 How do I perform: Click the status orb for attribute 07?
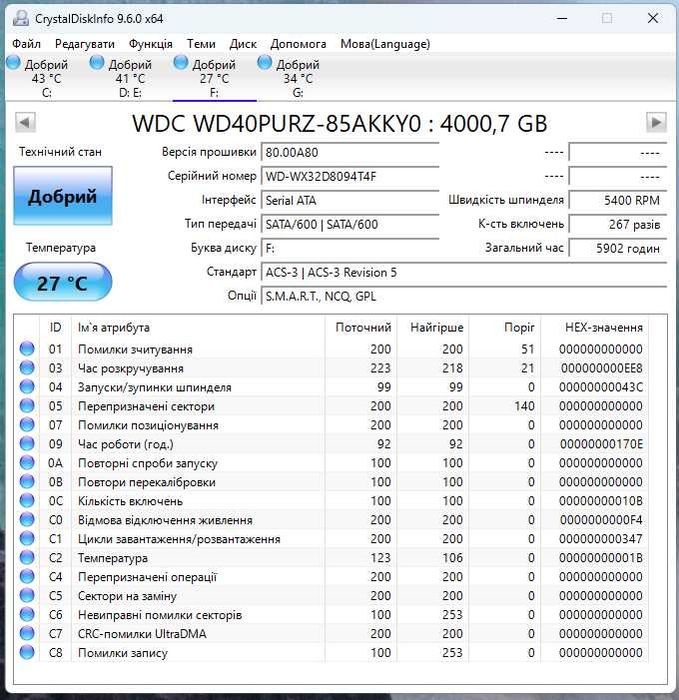[x=27, y=425]
